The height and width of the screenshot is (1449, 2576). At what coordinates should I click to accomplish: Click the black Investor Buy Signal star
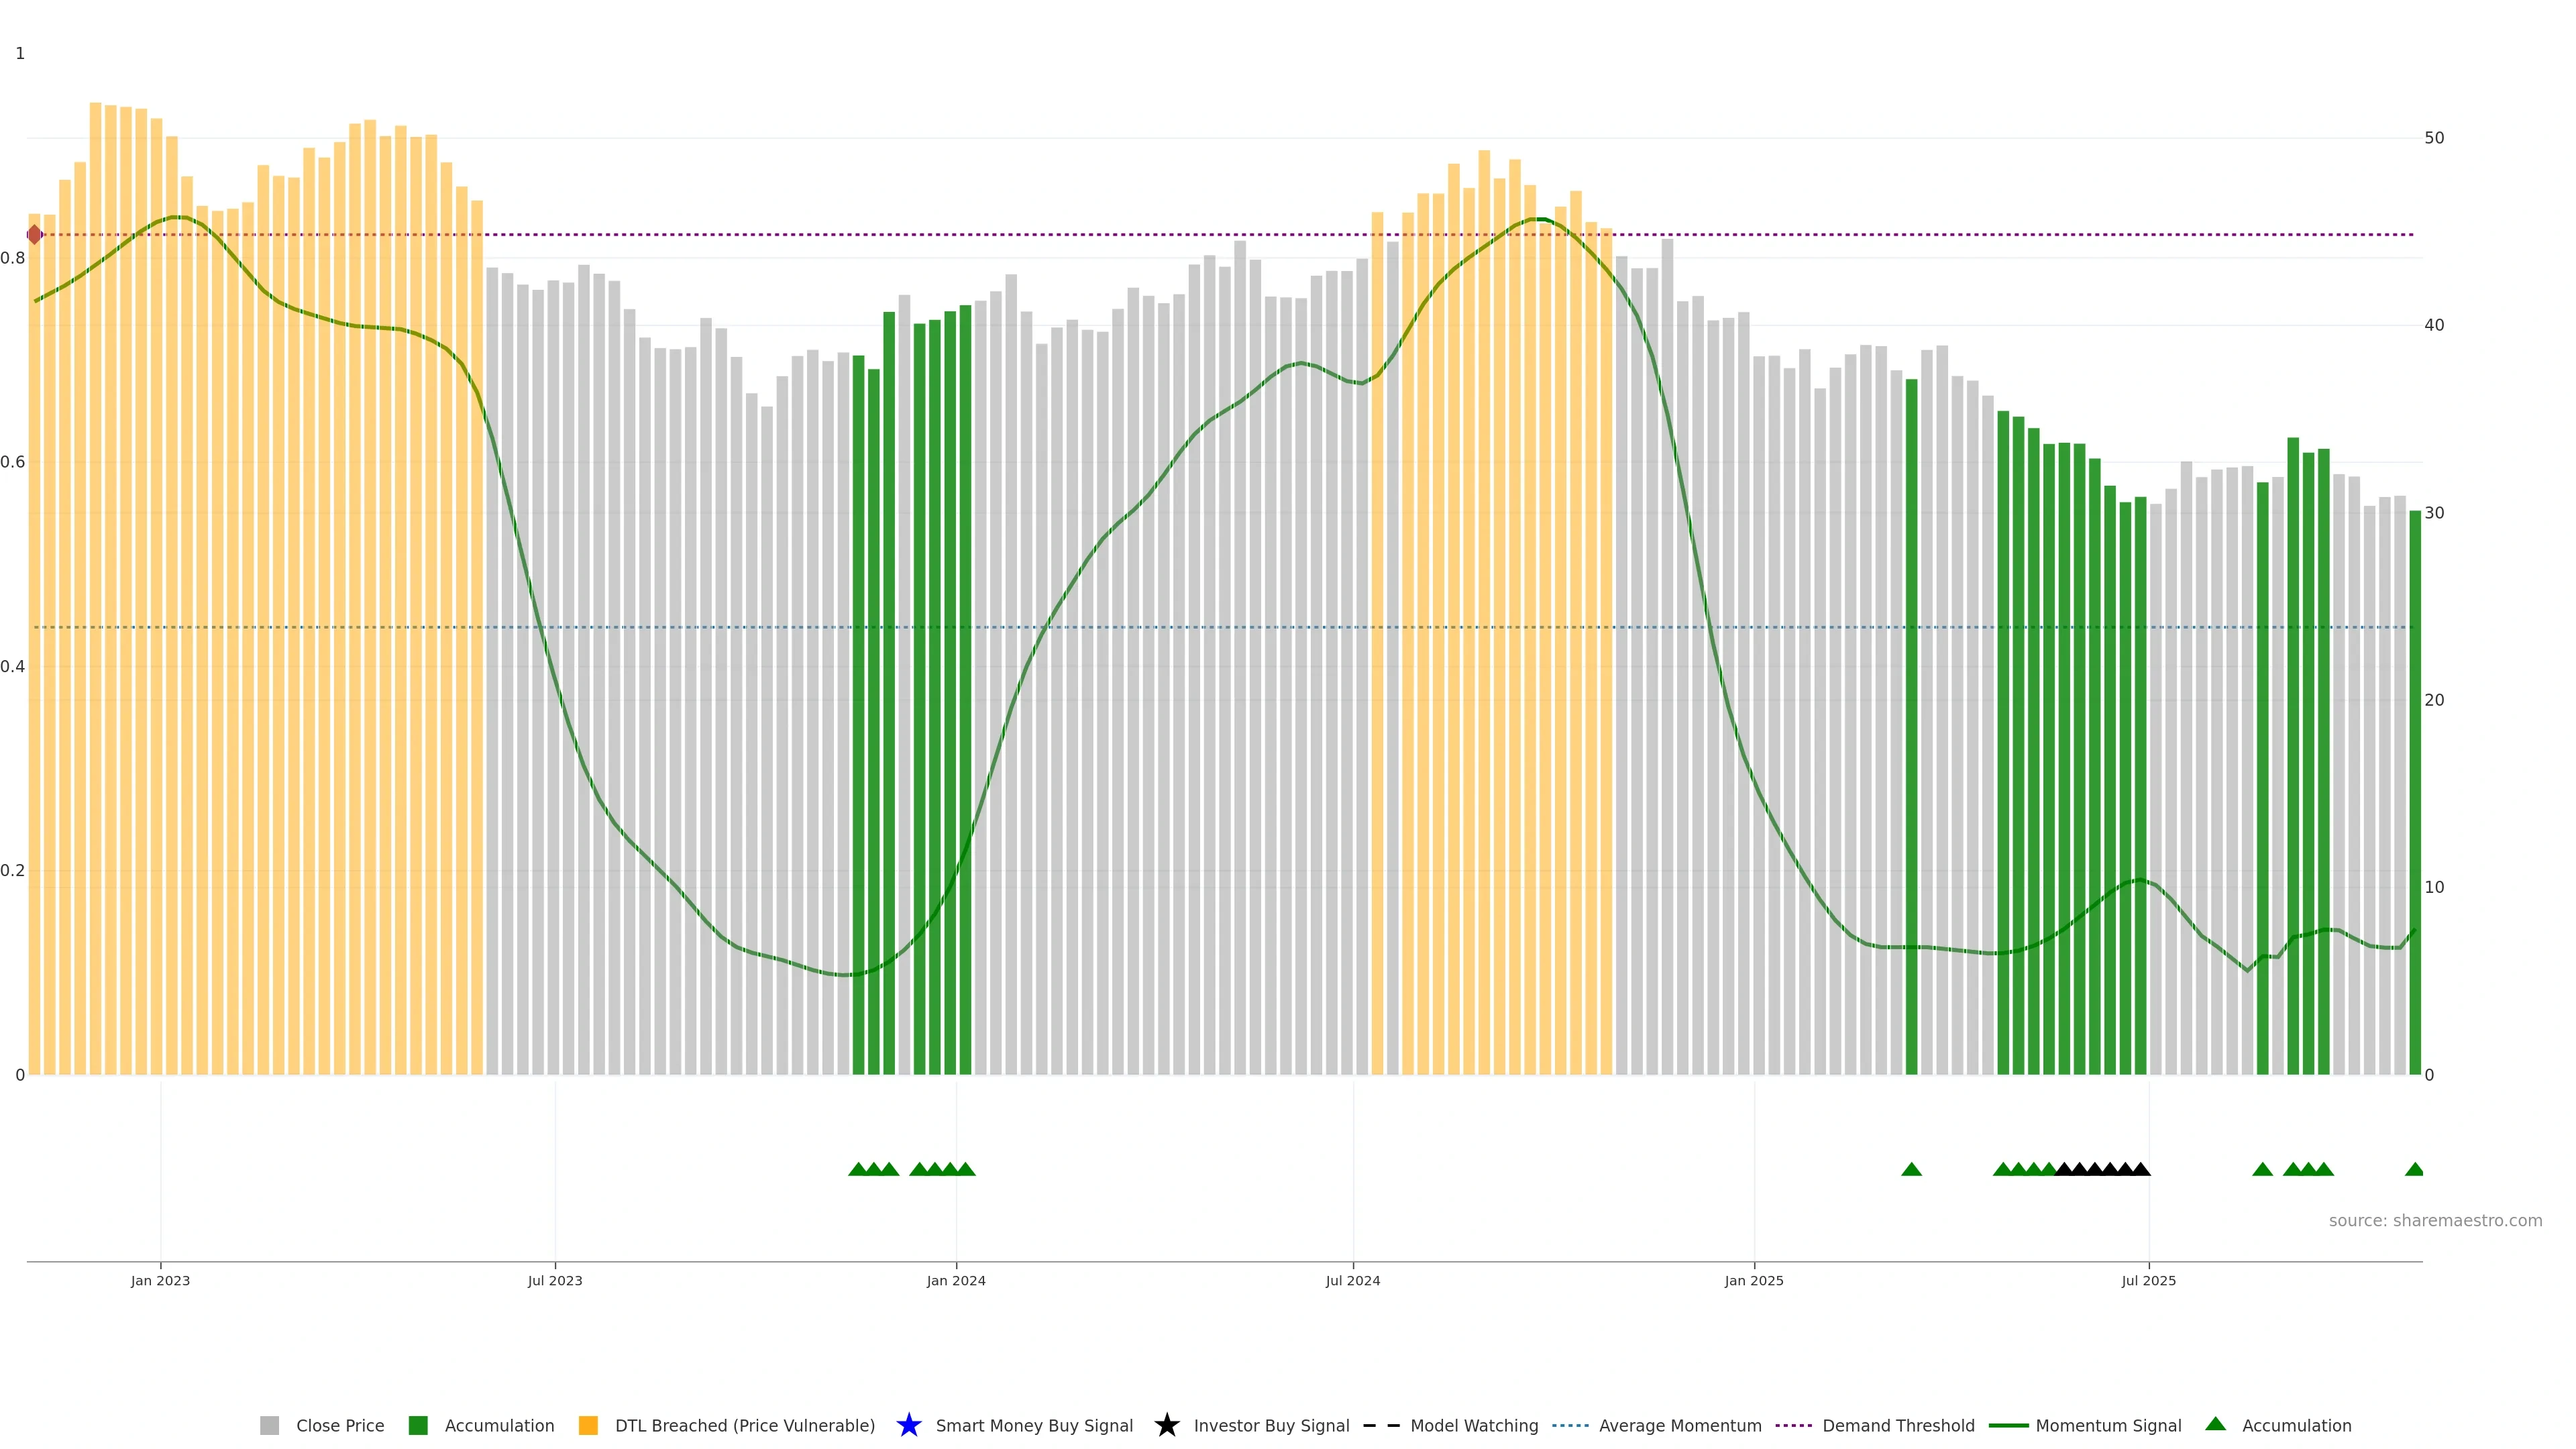click(1166, 1425)
